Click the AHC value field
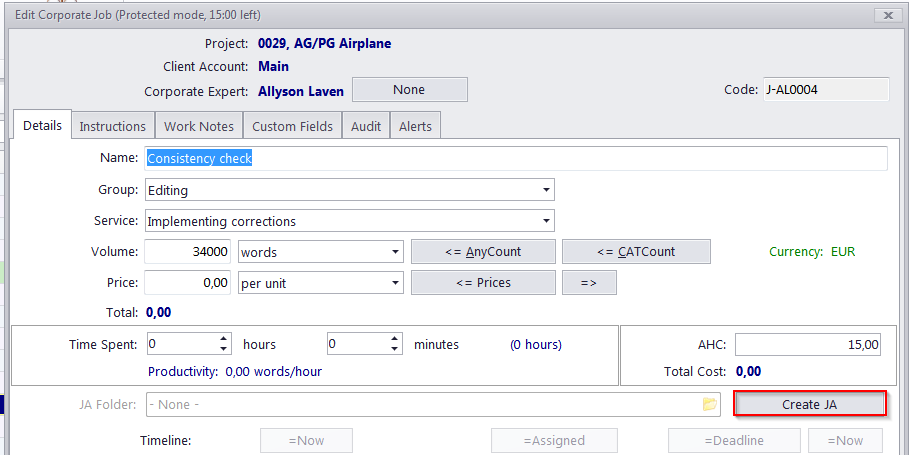The height and width of the screenshot is (455, 909). (x=808, y=344)
